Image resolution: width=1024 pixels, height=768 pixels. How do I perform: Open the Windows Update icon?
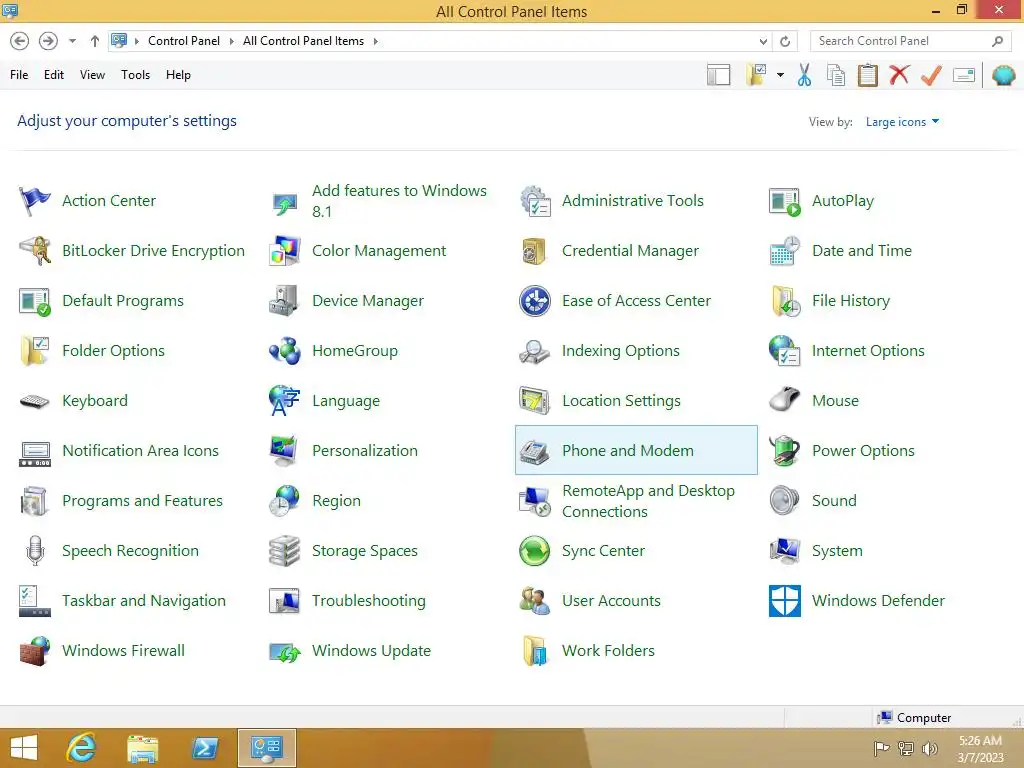point(285,651)
